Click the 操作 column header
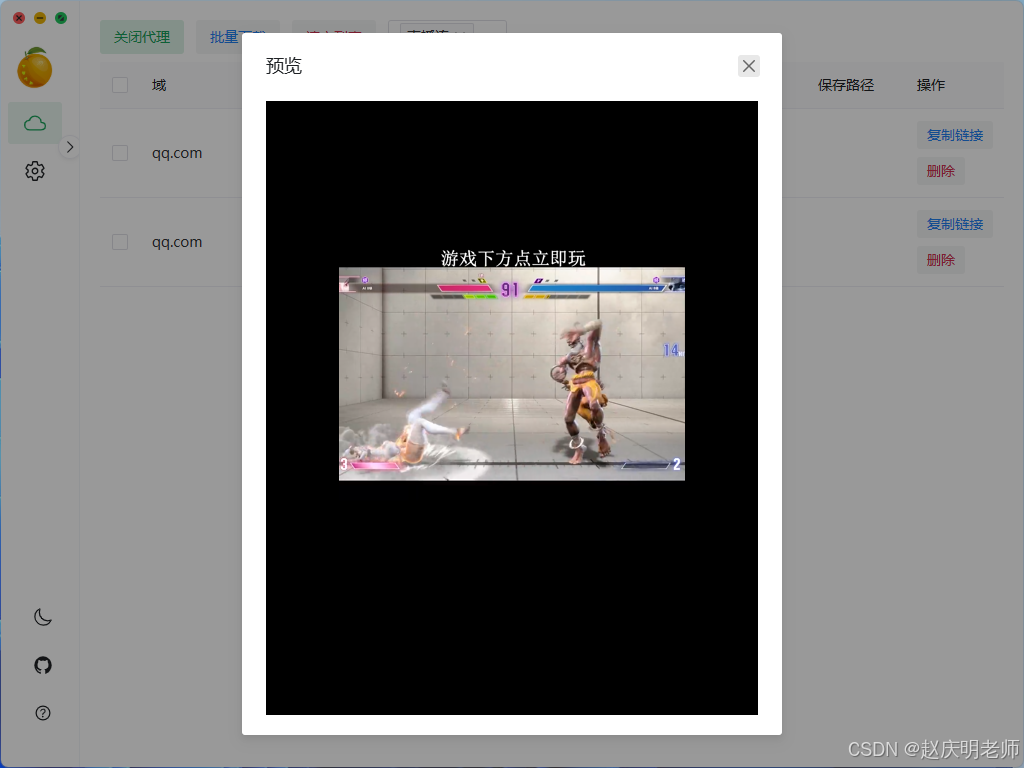 pyautogui.click(x=931, y=85)
